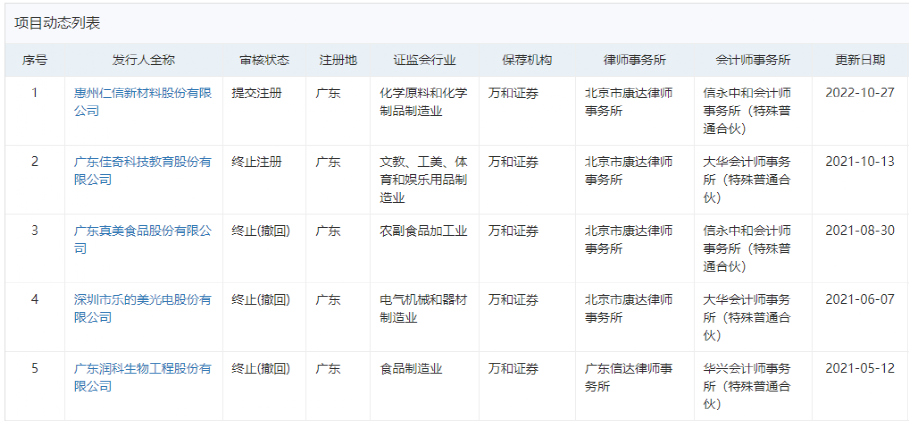The image size is (909, 421).
Task: Click 食品制造业 industry cell
Action: (411, 369)
